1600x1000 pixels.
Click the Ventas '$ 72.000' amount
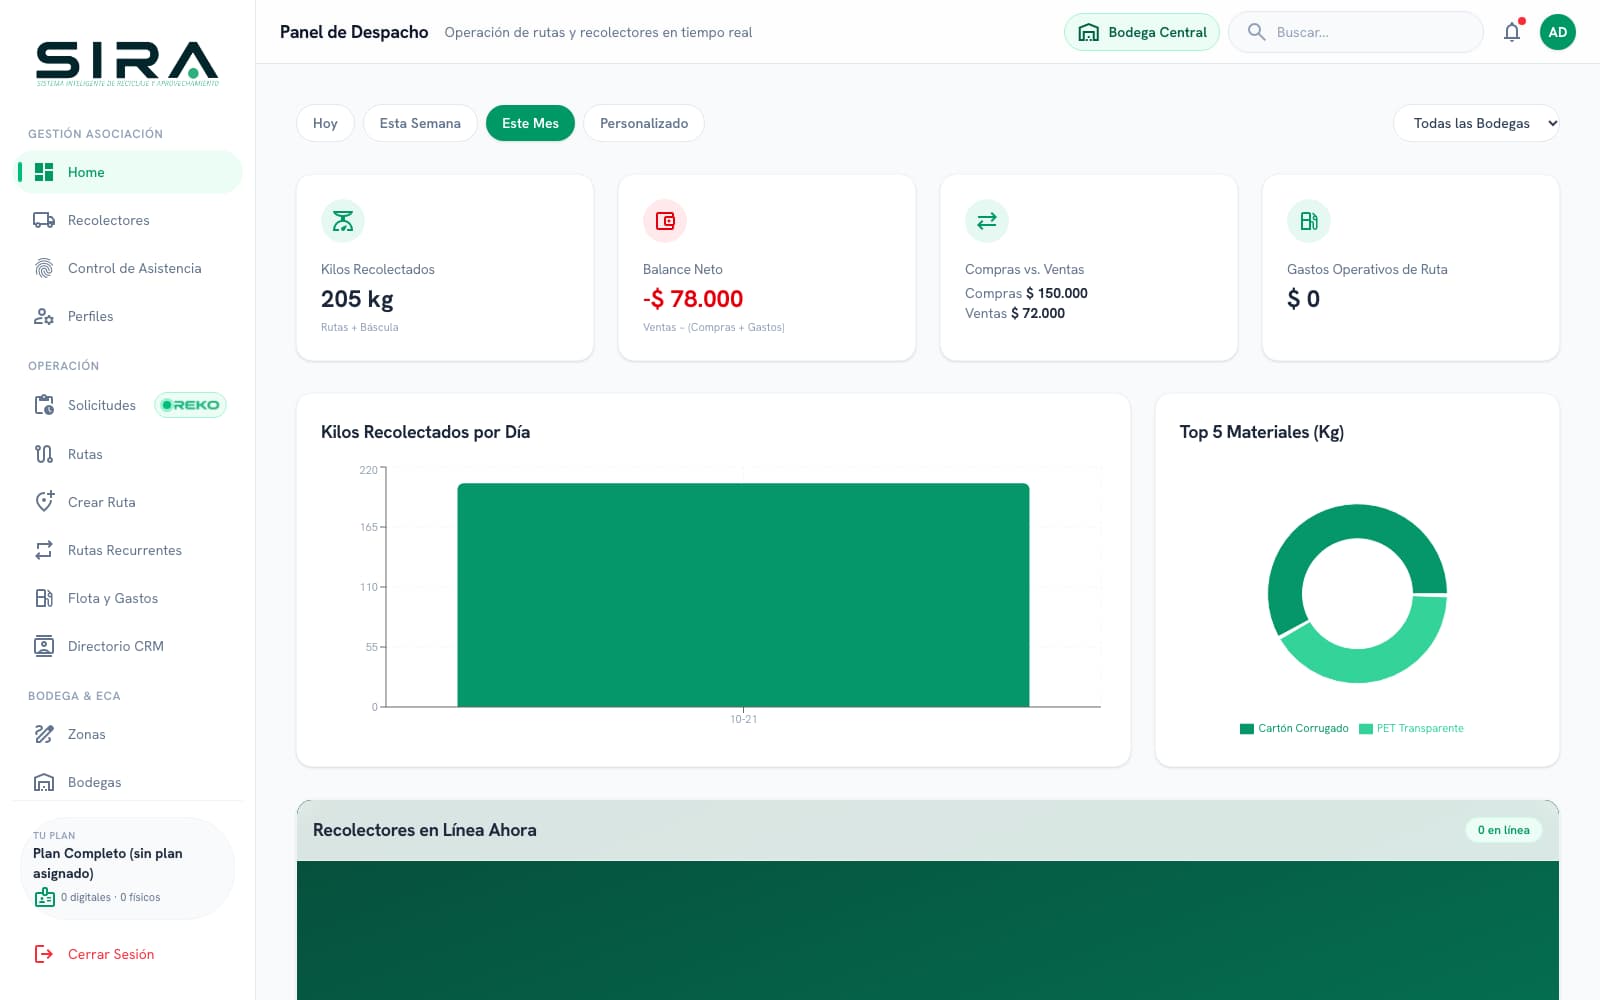point(1038,313)
